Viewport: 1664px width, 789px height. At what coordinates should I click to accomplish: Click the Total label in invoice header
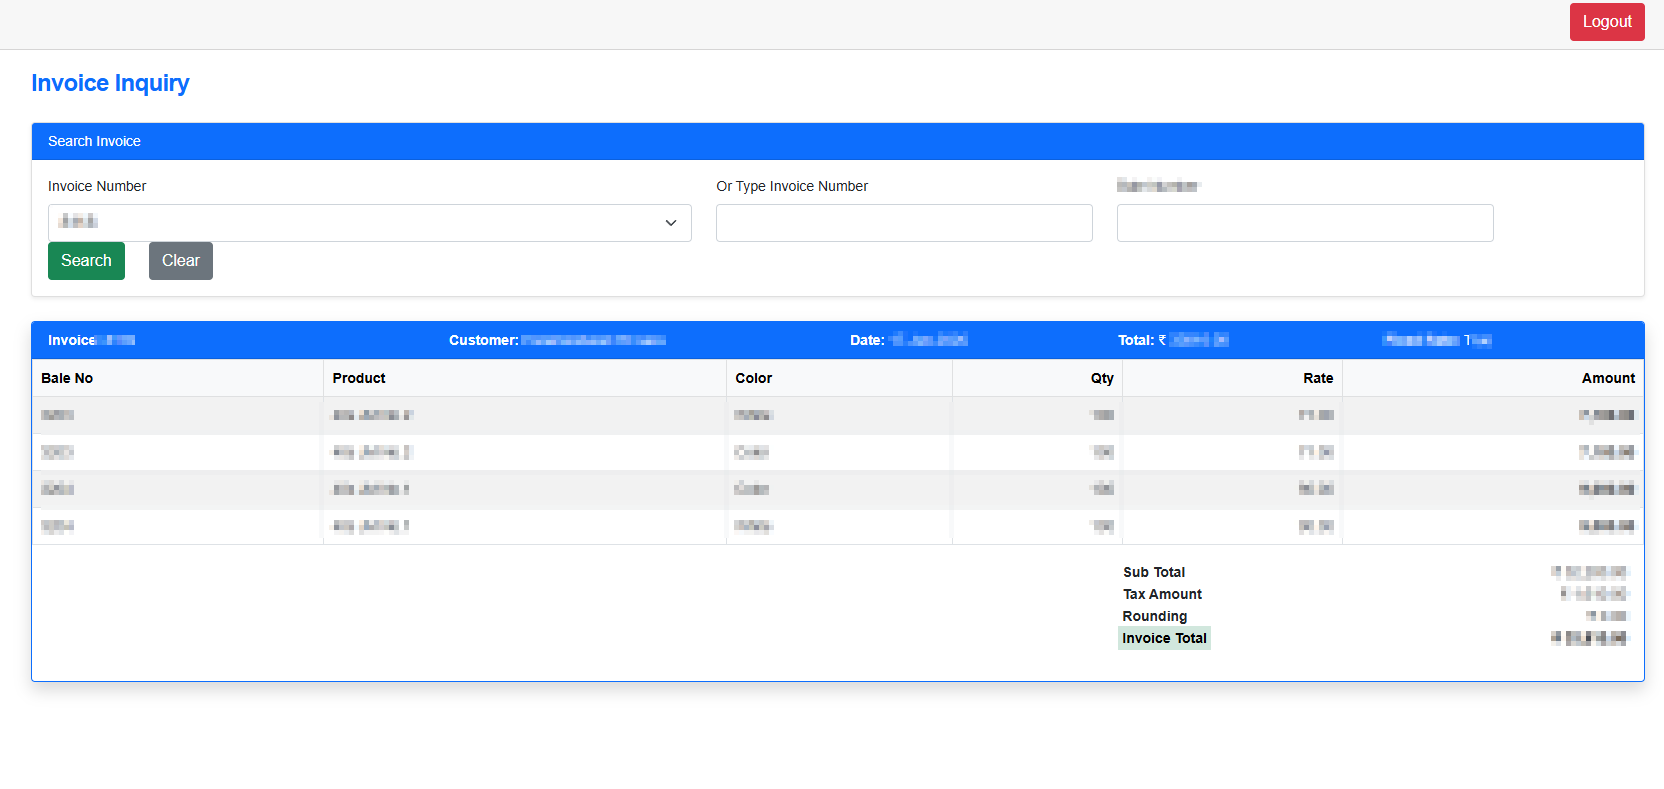coord(1136,340)
